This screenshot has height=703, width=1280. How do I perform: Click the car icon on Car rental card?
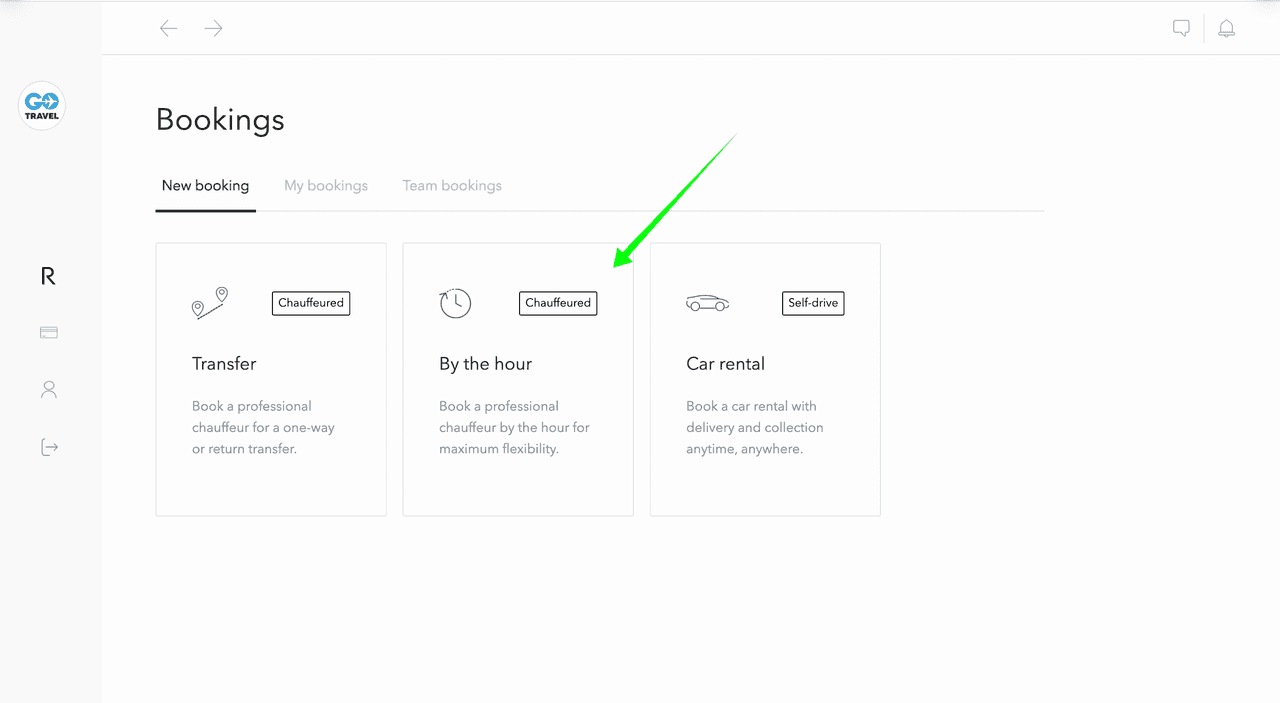707,303
